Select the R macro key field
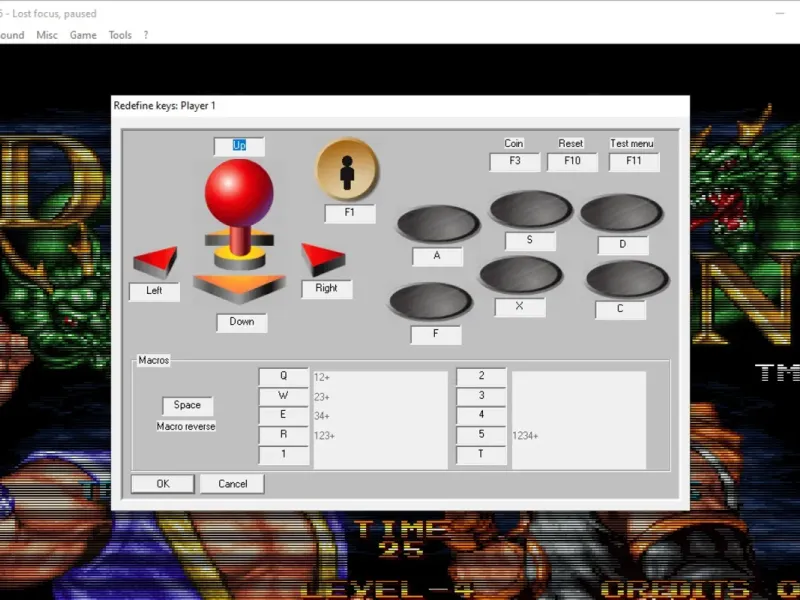Screen dimensions: 800x600 [x=284, y=435]
